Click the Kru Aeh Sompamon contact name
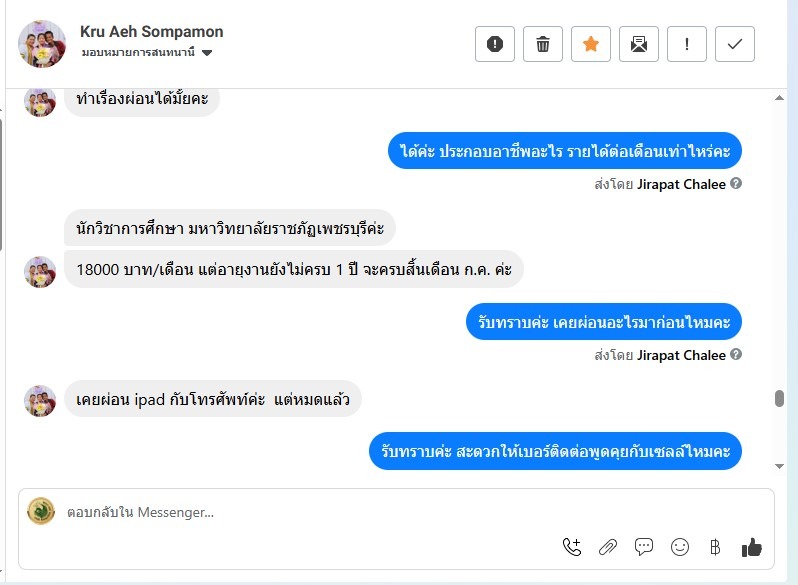Screen dimensions: 798x585 click(152, 32)
